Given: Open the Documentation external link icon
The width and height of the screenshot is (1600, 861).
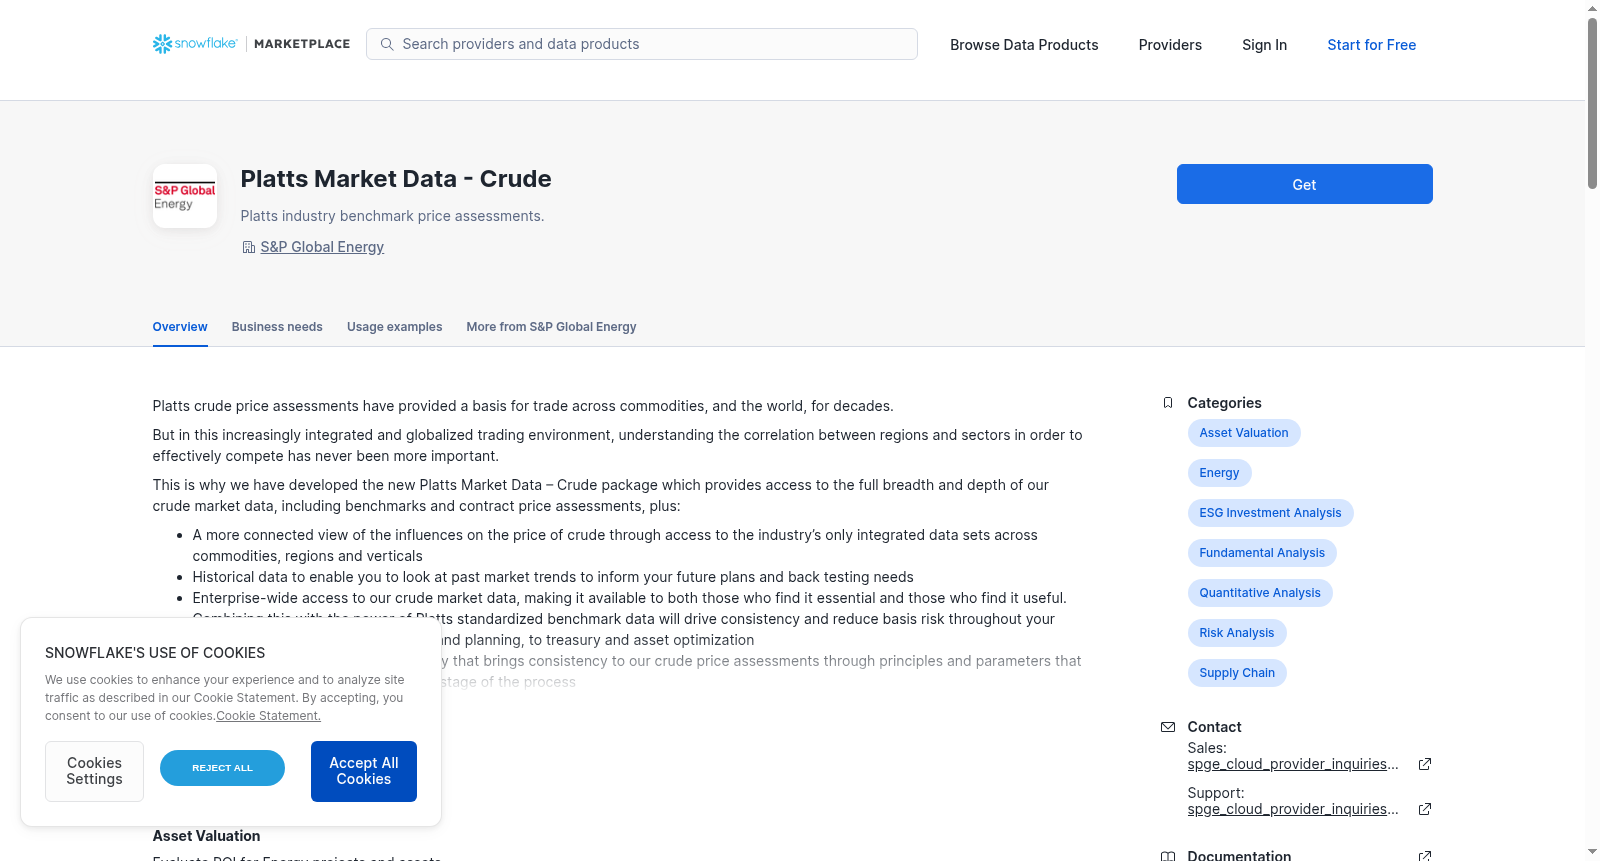Looking at the screenshot, I should coord(1425,856).
